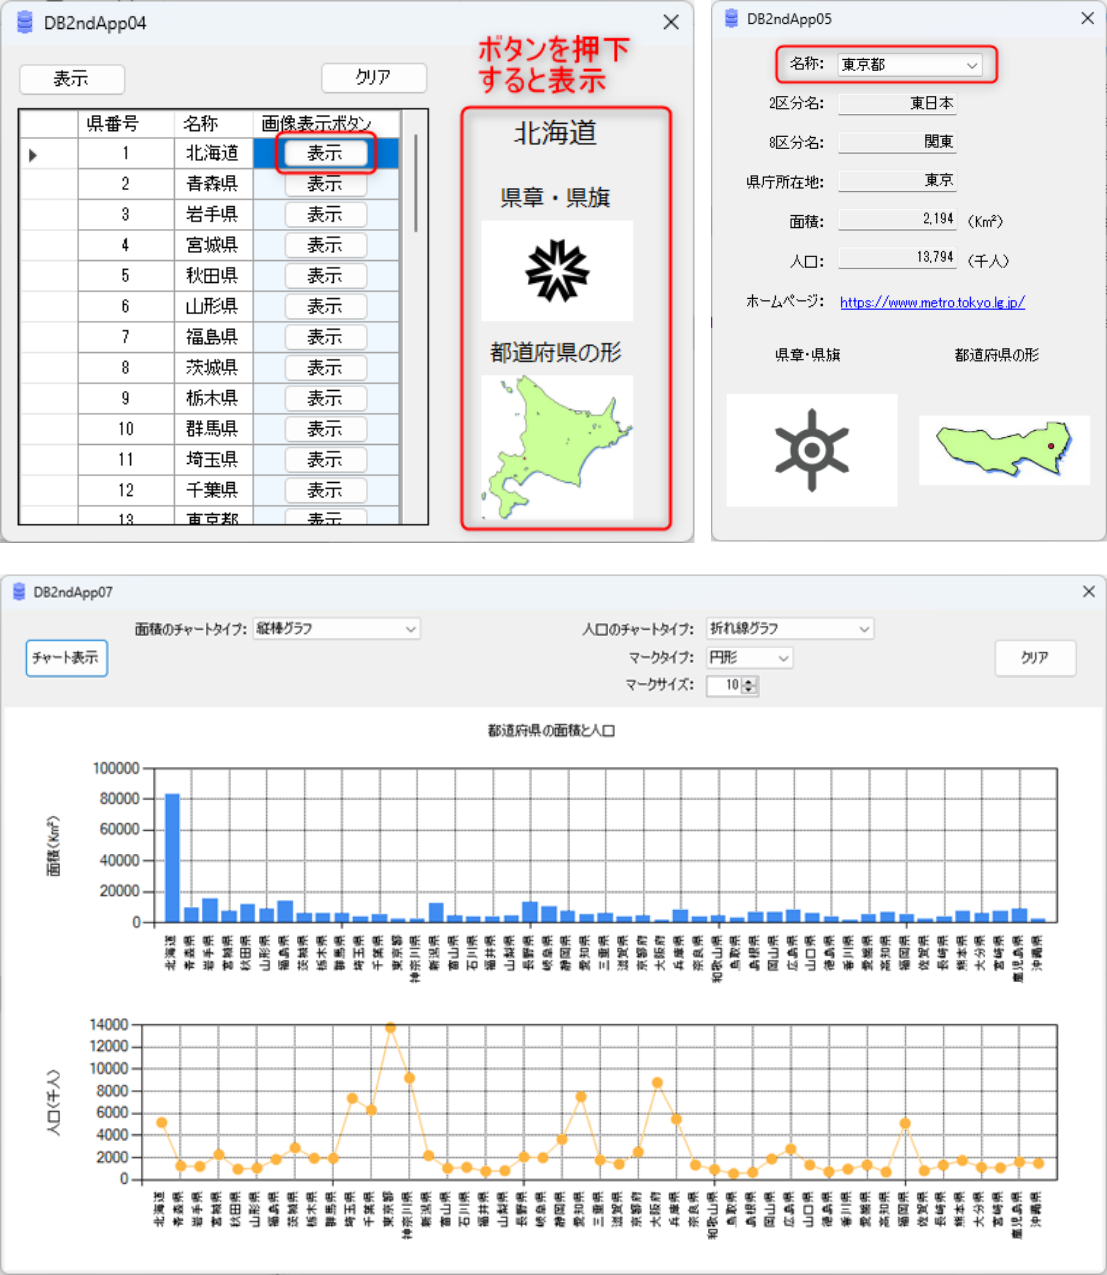Click the DB2ndApp05 window database icon

click(732, 19)
